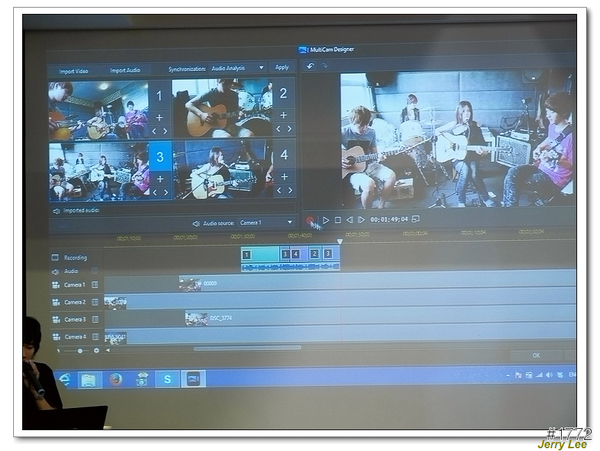The width and height of the screenshot is (600, 451).
Task: Click the timeline zoom in plus icon
Action: [96, 350]
